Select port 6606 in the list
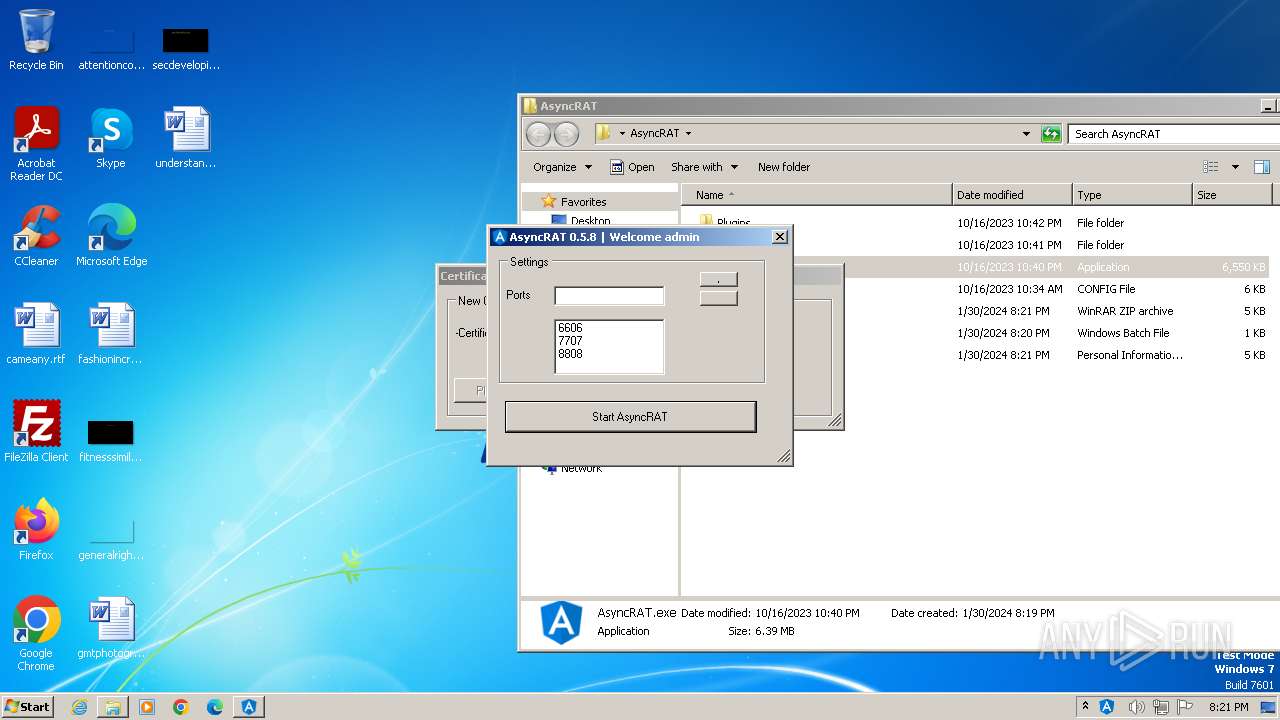The height and width of the screenshot is (720, 1280). coord(570,328)
